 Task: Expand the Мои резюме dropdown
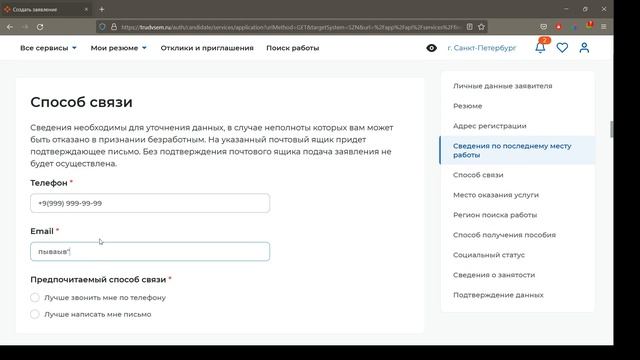coord(118,48)
